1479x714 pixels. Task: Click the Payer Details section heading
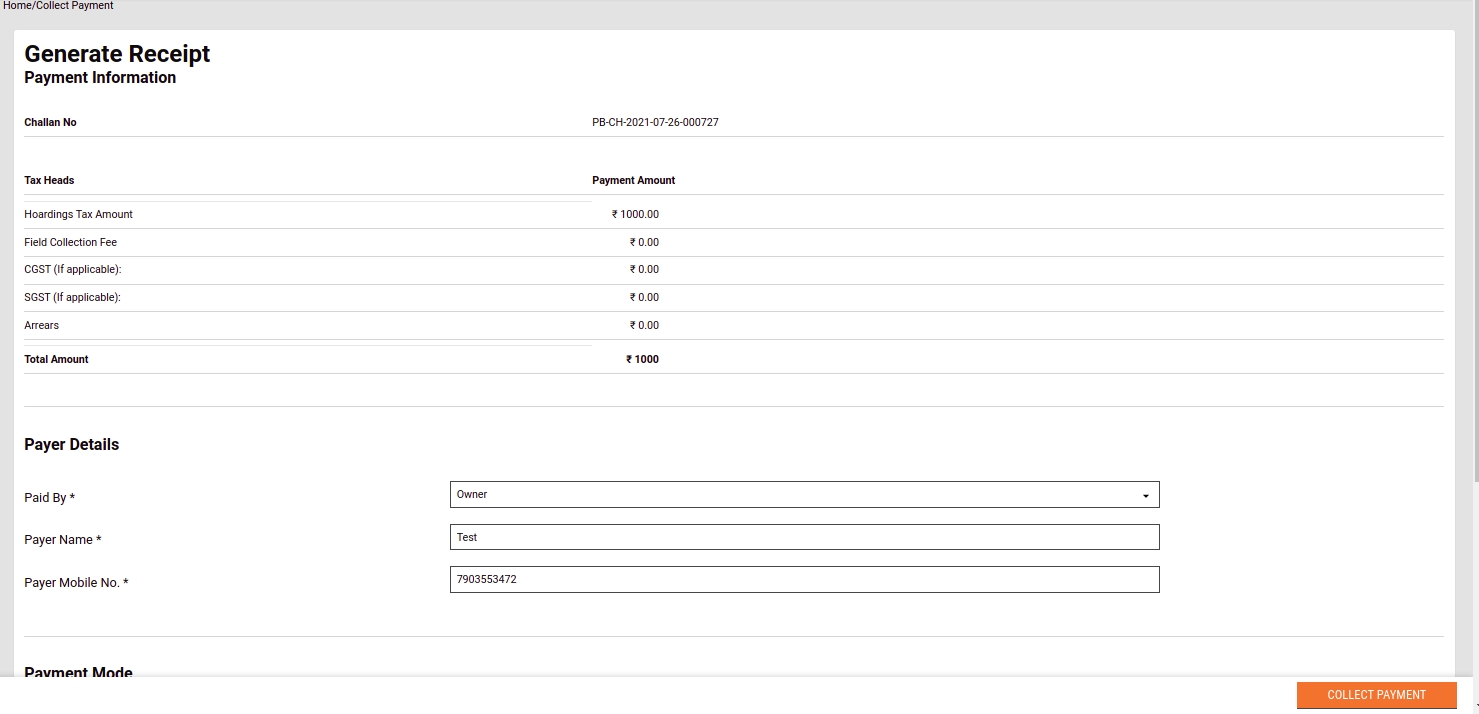(71, 445)
